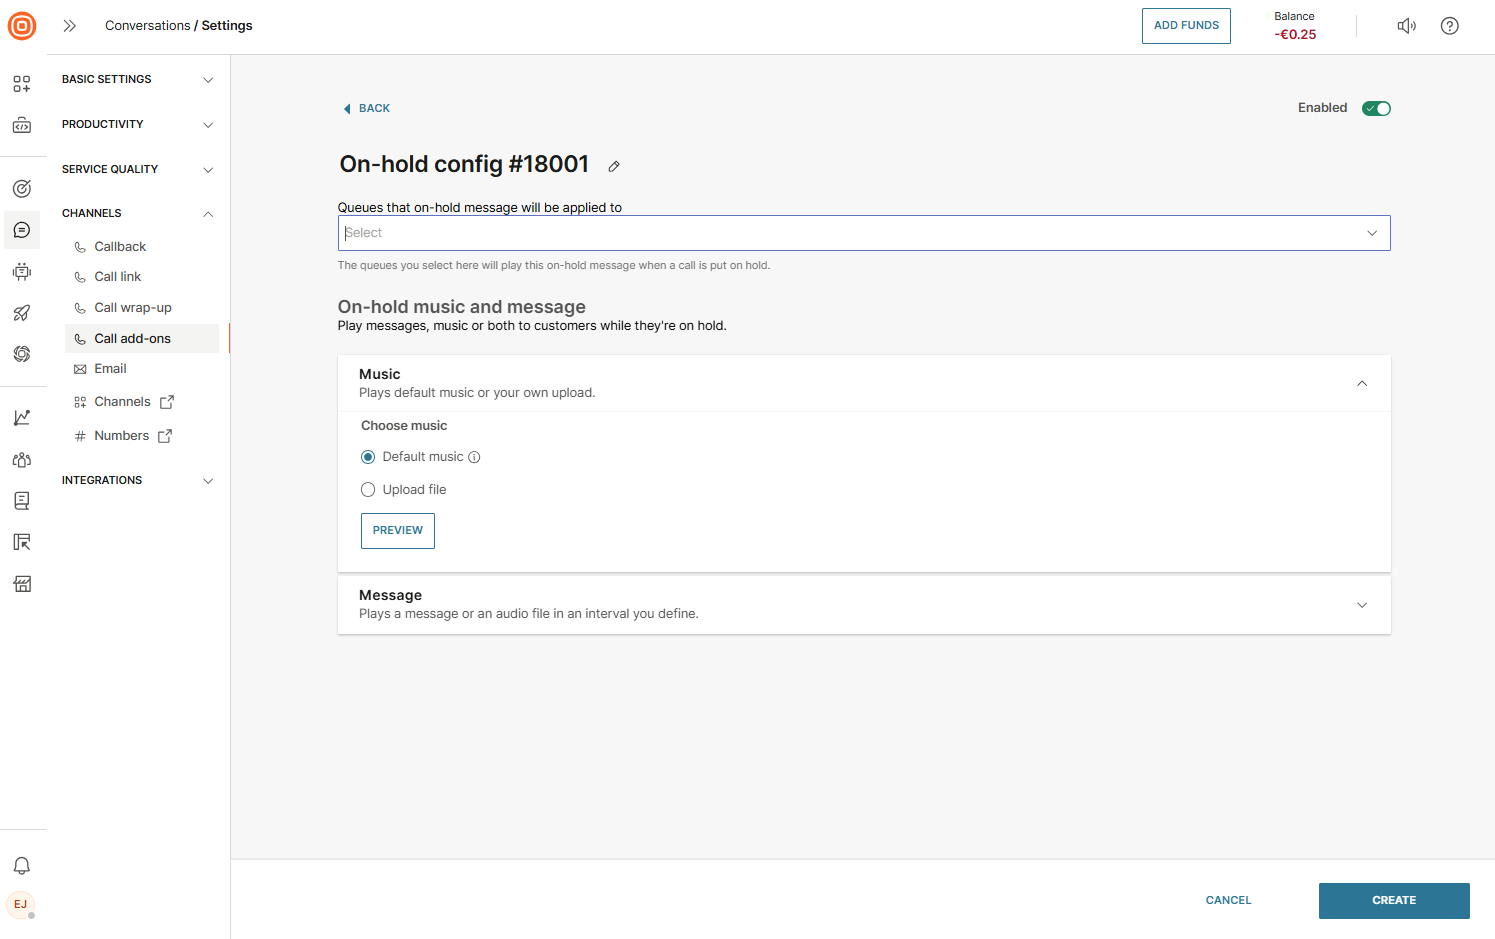Open Callback under Channels menu
The width and height of the screenshot is (1495, 939).
point(120,247)
